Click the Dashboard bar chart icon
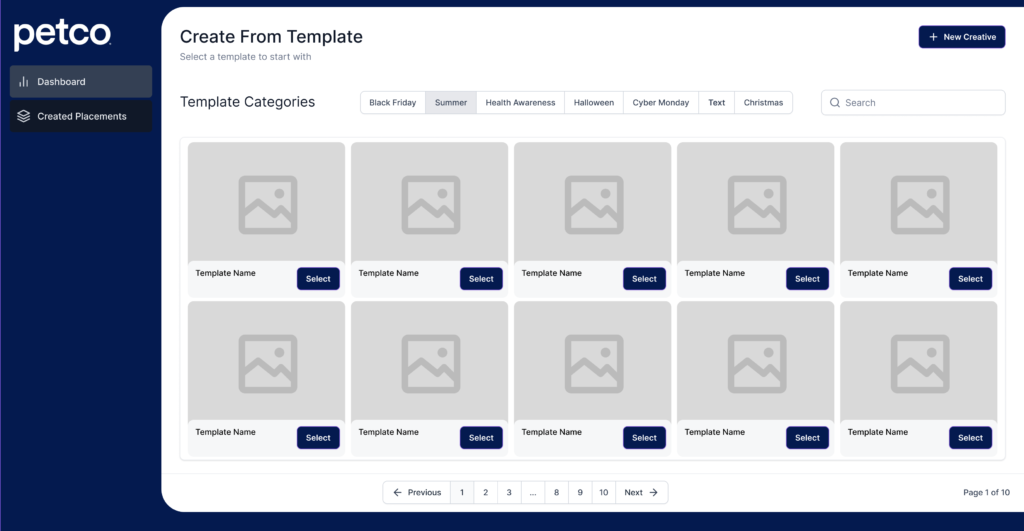Image resolution: width=1024 pixels, height=531 pixels. [x=24, y=82]
